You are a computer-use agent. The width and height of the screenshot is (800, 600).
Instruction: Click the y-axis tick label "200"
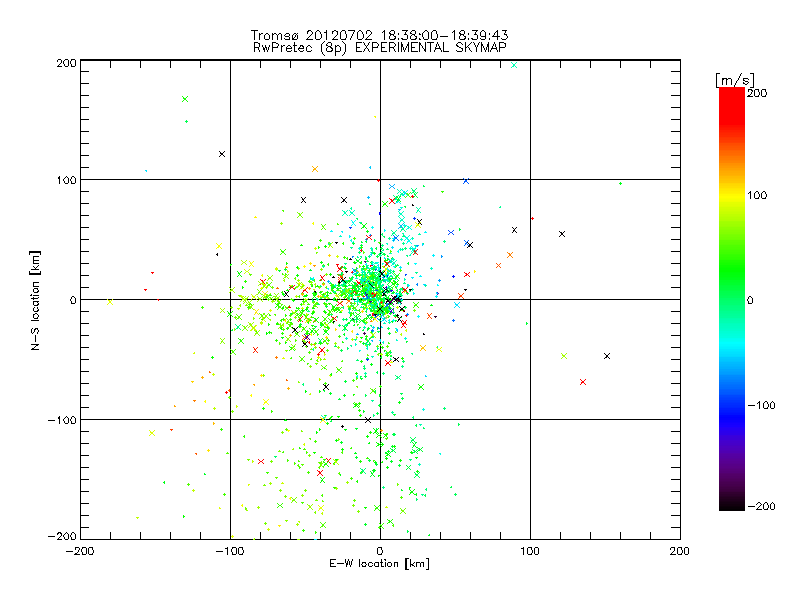pyautogui.click(x=67, y=63)
